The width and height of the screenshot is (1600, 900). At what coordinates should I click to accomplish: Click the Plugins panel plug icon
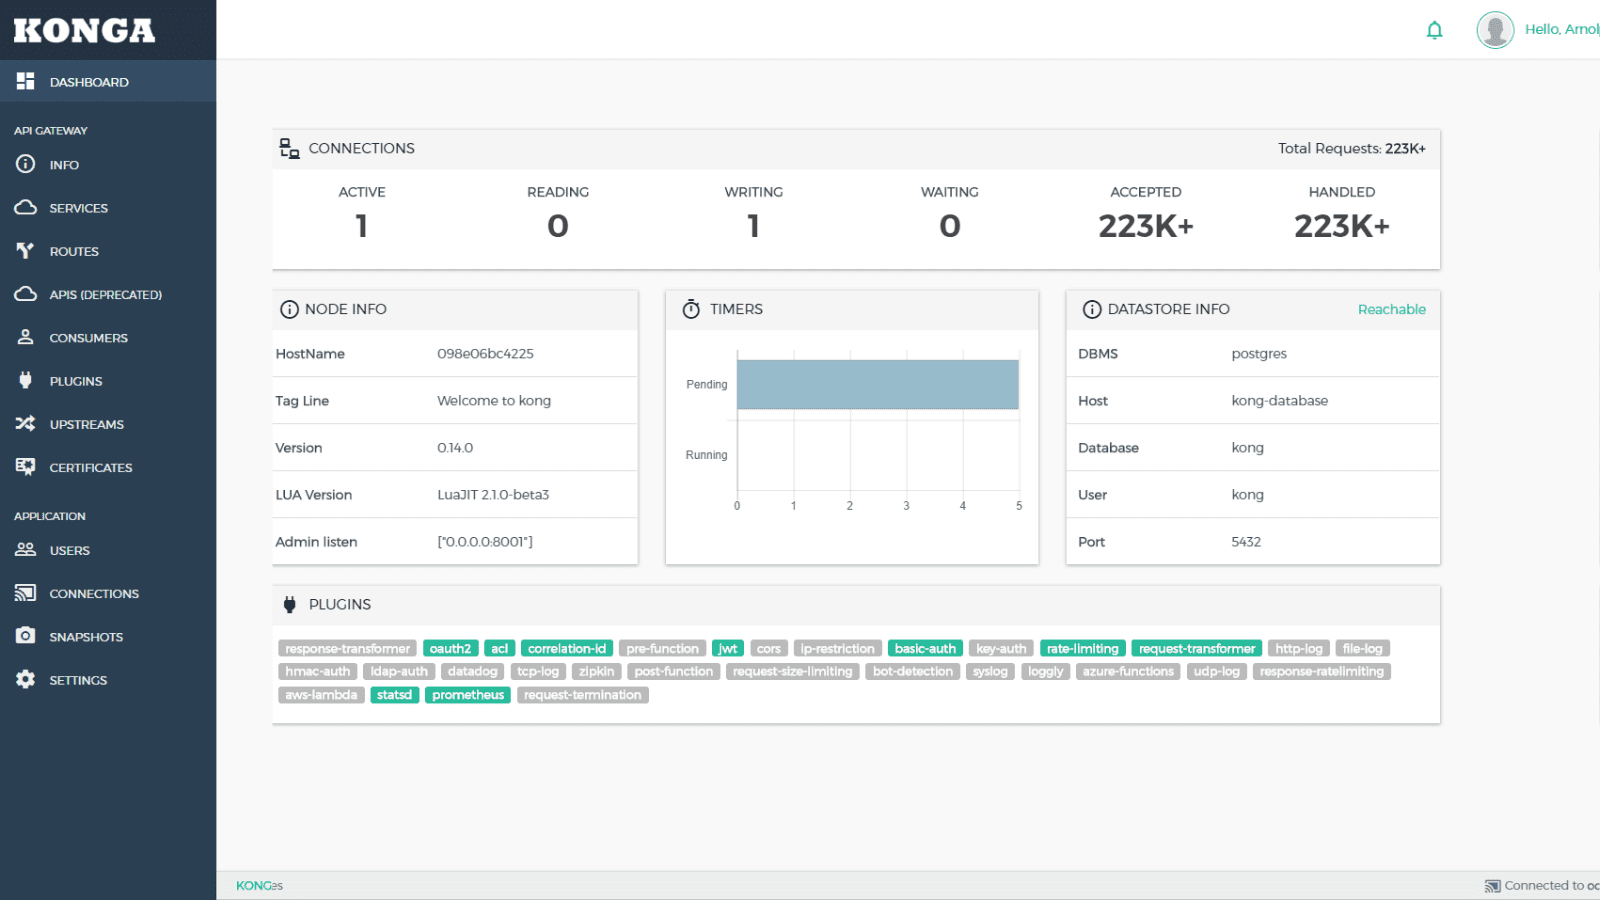click(x=290, y=604)
